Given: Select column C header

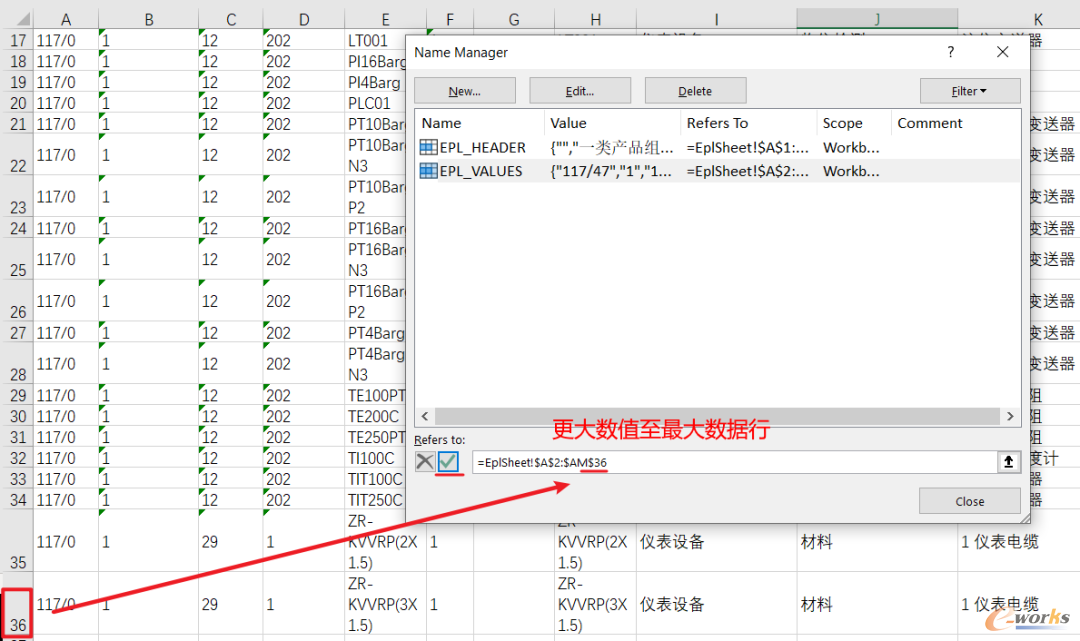Looking at the screenshot, I should tap(231, 19).
